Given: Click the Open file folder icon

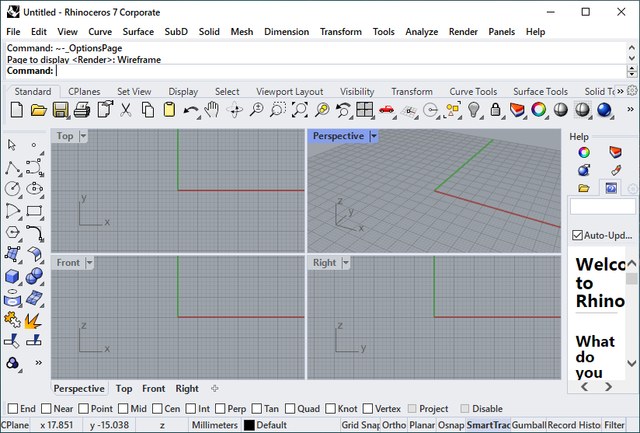Looking at the screenshot, I should click(x=38, y=110).
